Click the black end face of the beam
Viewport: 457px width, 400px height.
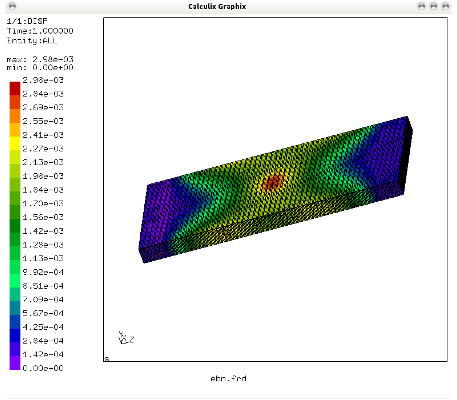[x=407, y=155]
